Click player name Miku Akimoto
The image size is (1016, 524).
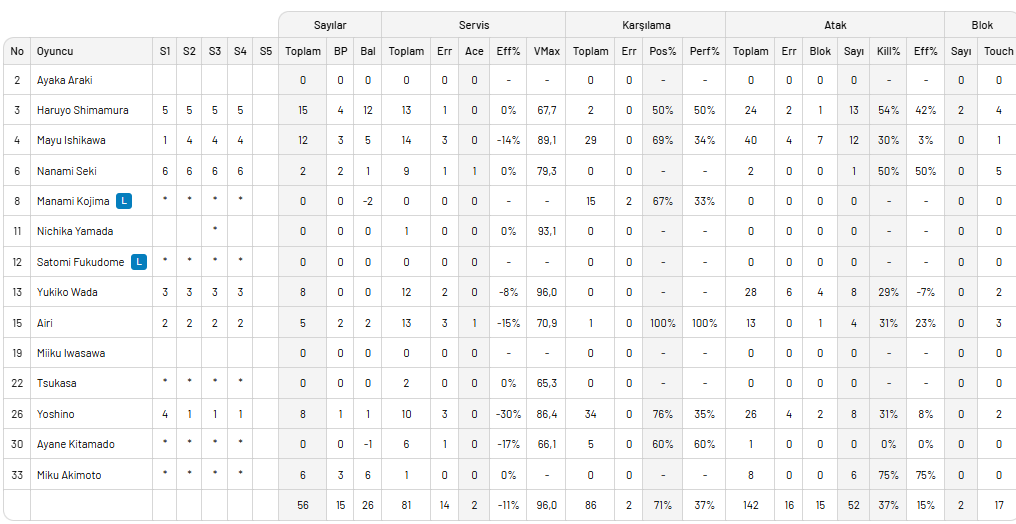(69, 475)
